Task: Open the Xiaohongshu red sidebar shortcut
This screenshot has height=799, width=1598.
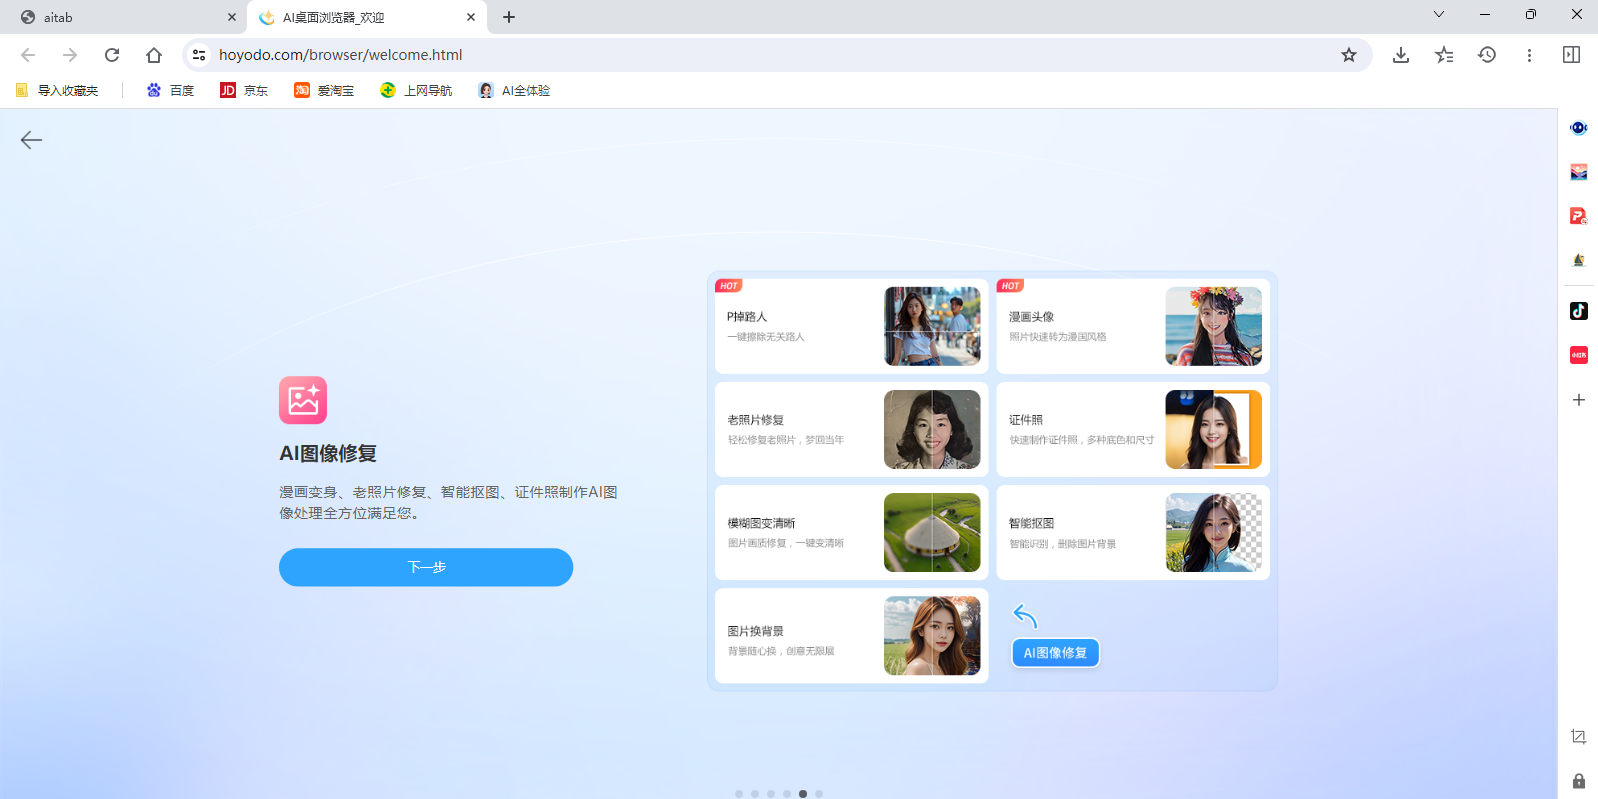Action: (x=1578, y=355)
